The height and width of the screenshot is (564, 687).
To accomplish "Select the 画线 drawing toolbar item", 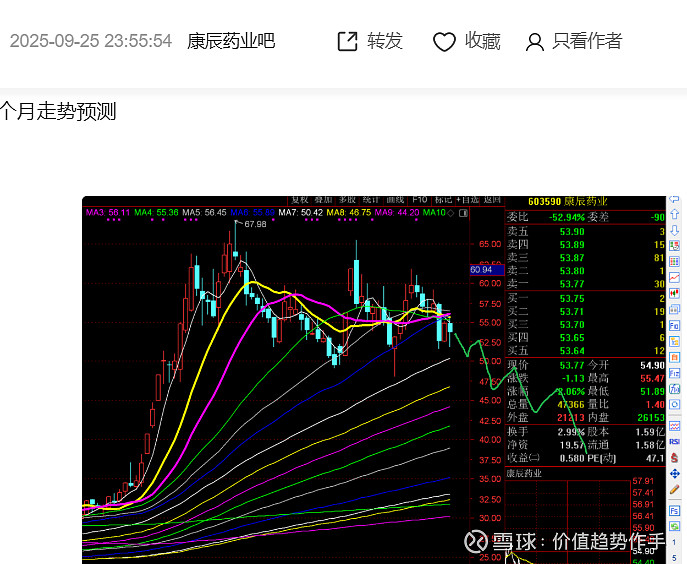I will coord(395,200).
